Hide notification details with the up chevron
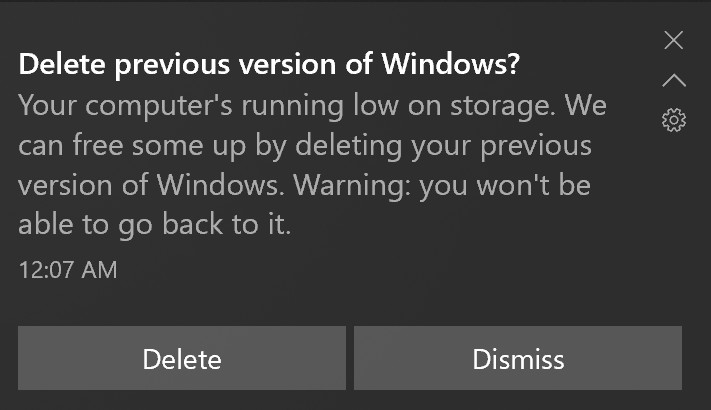This screenshot has width=711, height=410. tap(674, 80)
